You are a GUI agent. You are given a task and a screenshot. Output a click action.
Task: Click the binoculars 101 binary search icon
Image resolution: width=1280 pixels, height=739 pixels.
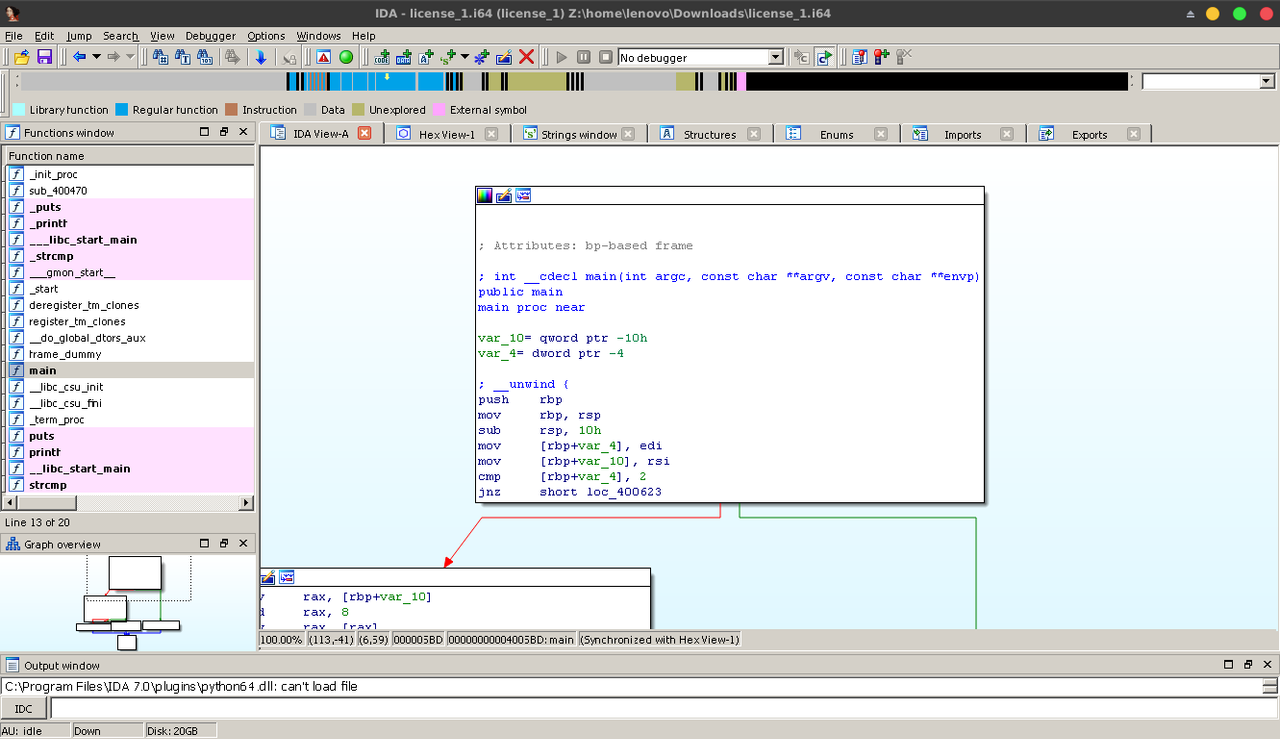(205, 57)
